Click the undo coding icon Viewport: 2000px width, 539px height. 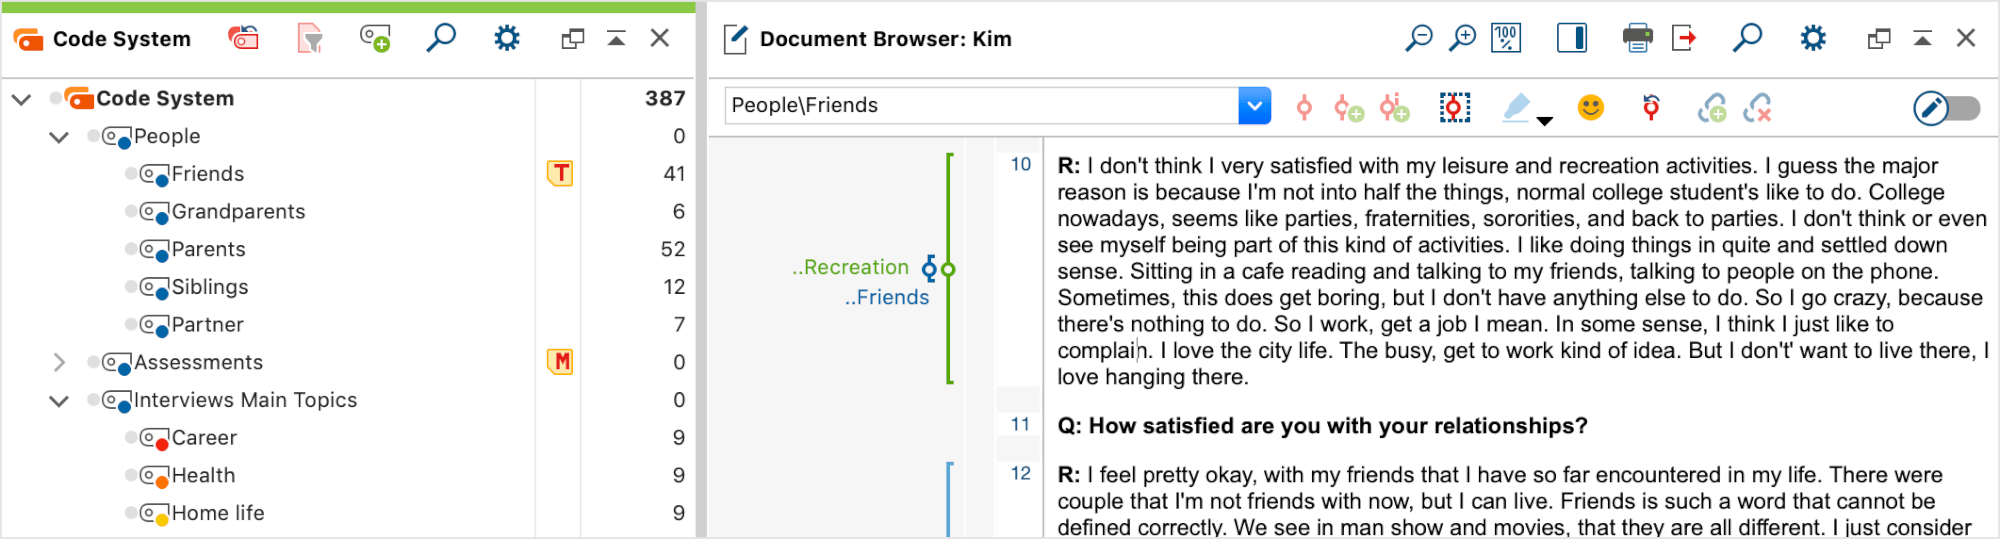(1651, 107)
